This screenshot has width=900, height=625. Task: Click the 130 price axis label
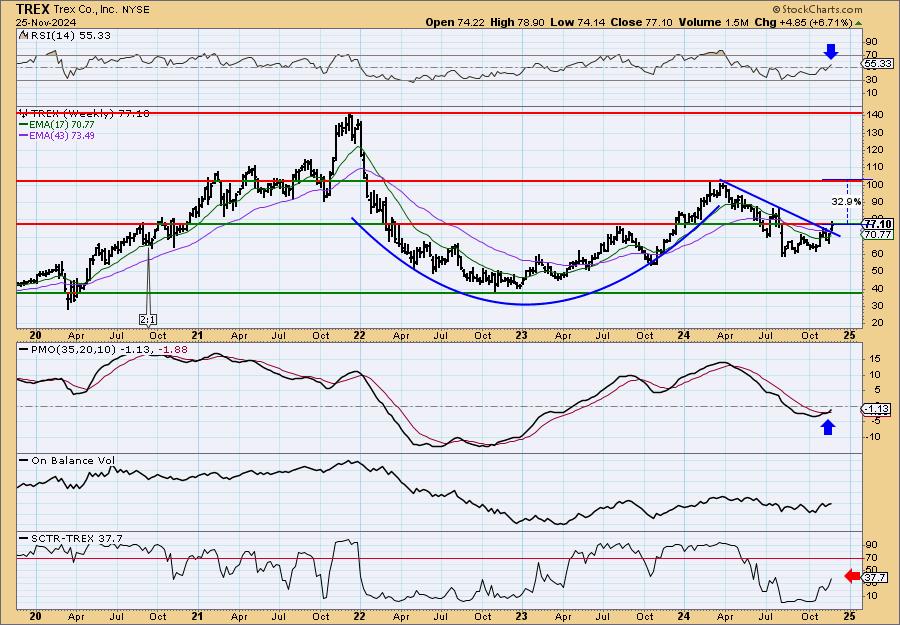(x=874, y=133)
